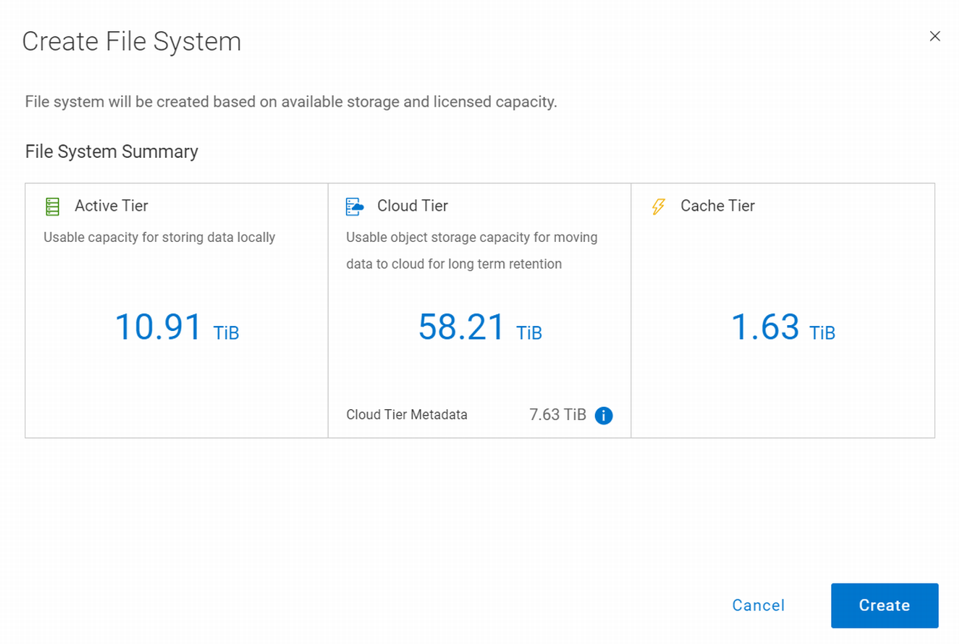Image resolution: width=959 pixels, height=644 pixels.
Task: Click the 10.91 TiB Active Tier capacity
Action: (177, 327)
